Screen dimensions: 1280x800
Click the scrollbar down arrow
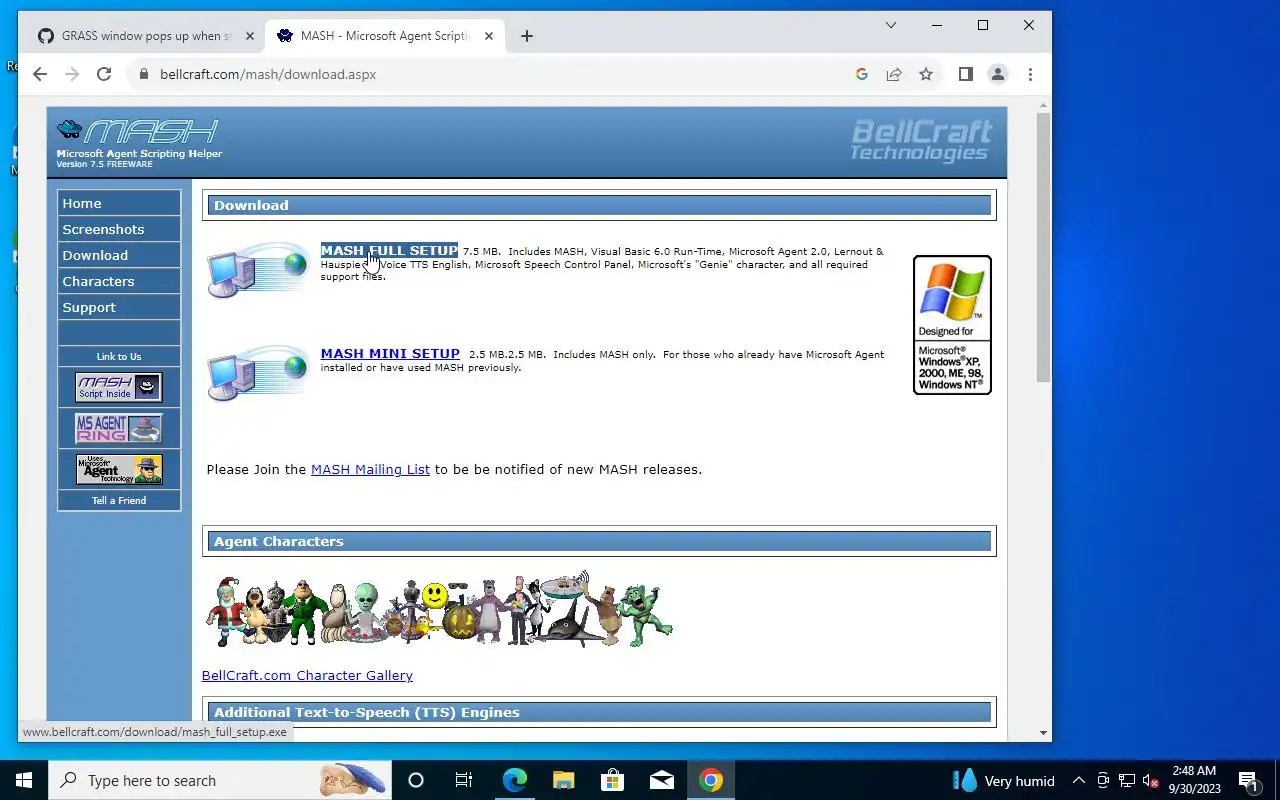pyautogui.click(x=1043, y=733)
